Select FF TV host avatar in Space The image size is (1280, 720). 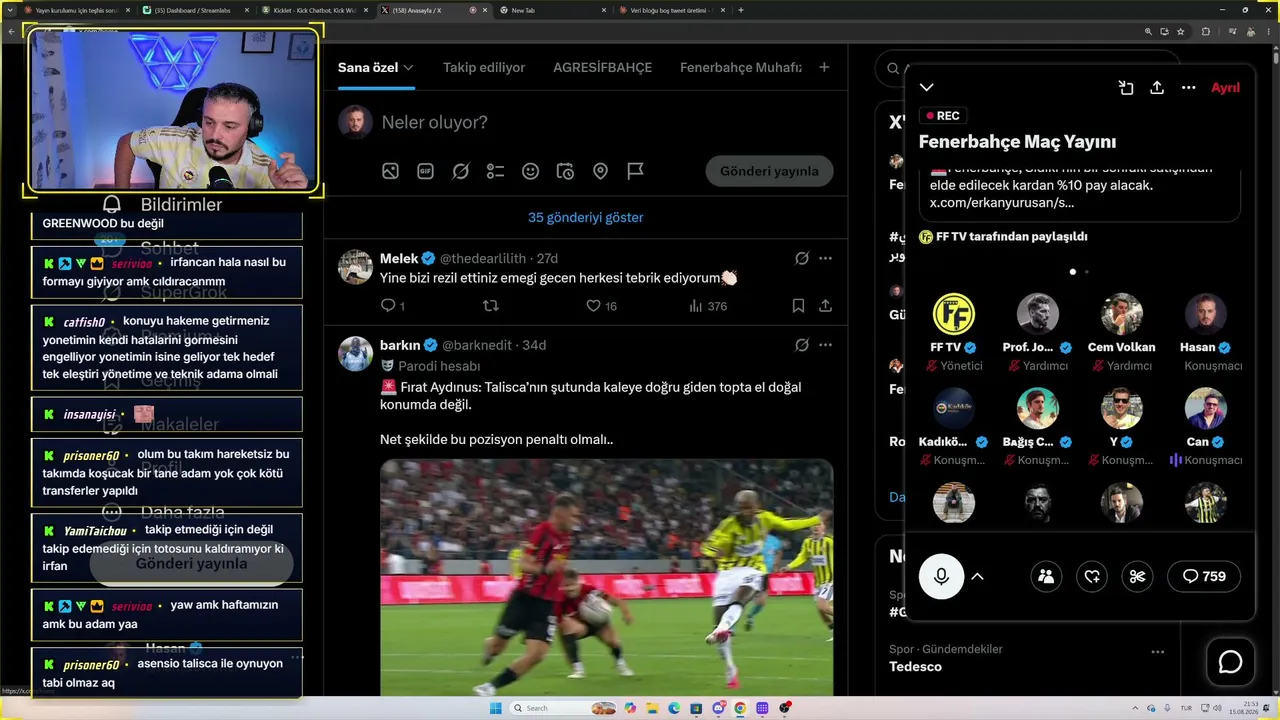[x=954, y=313]
